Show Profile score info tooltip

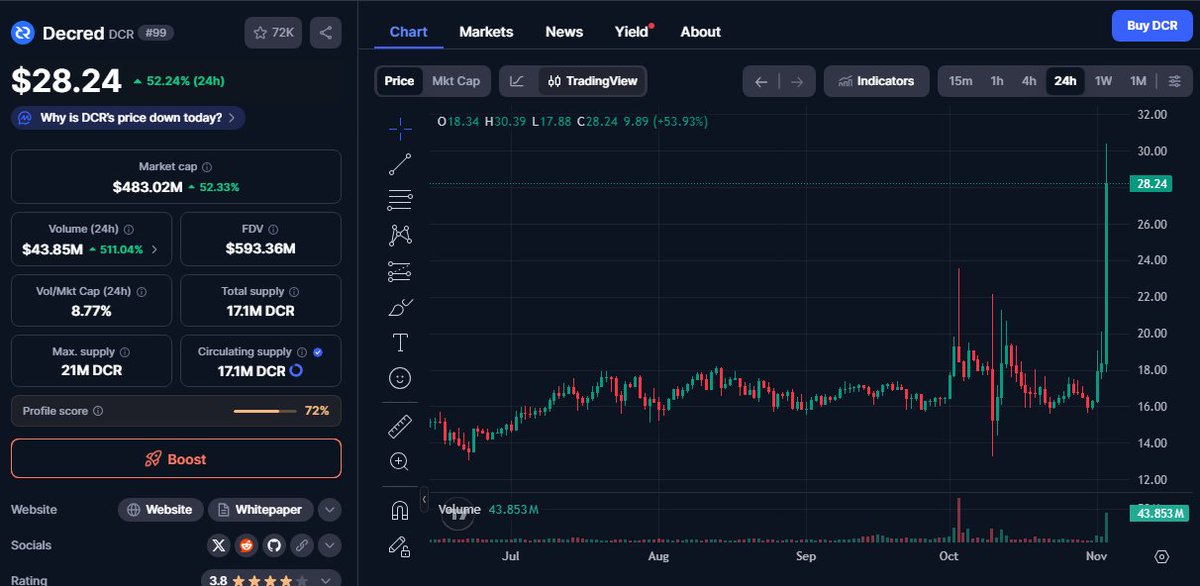[98, 411]
